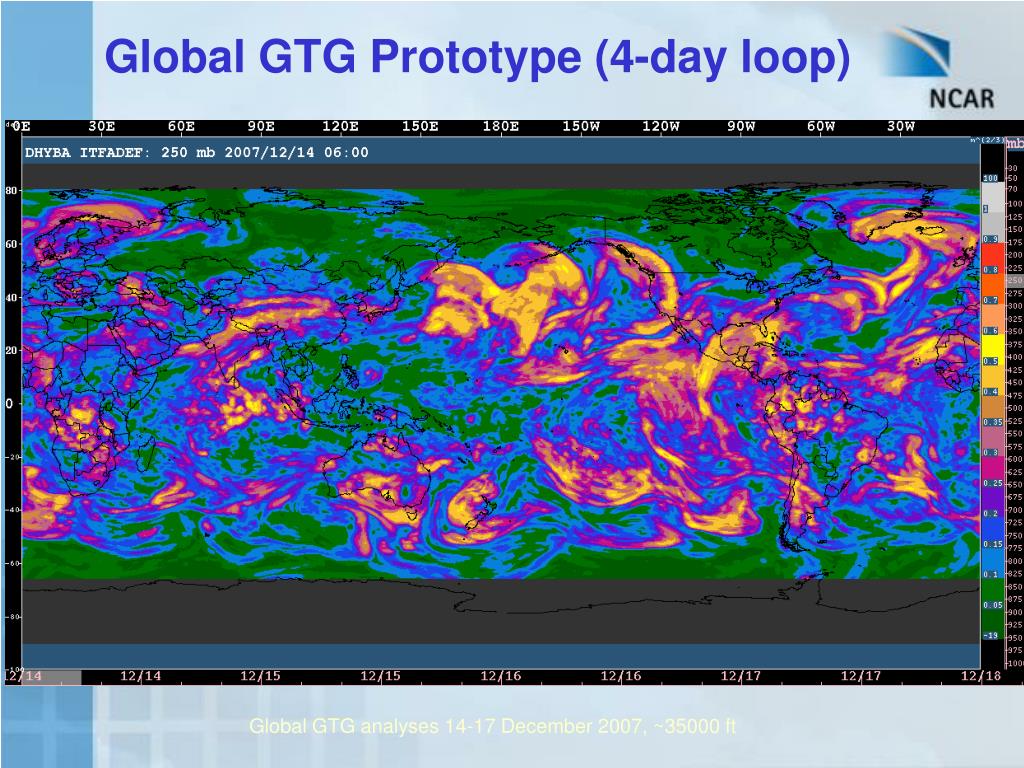Click the 60E longitude label
The height and width of the screenshot is (768, 1024).
(x=182, y=126)
